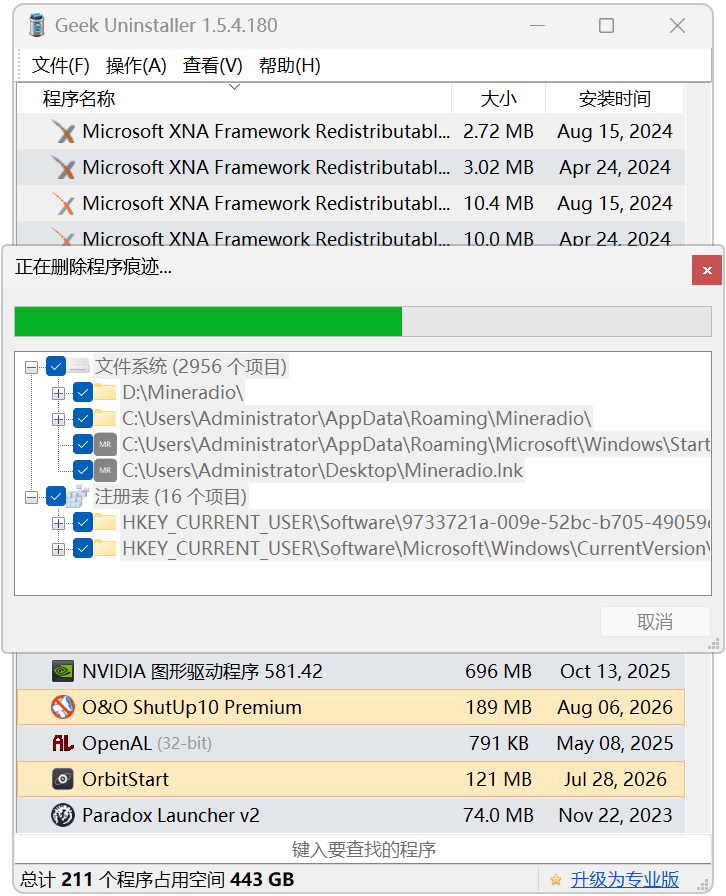
Task: Click the folder icon of HKEY_CURRENT_USER\Software\9733721a key
Action: click(105, 522)
